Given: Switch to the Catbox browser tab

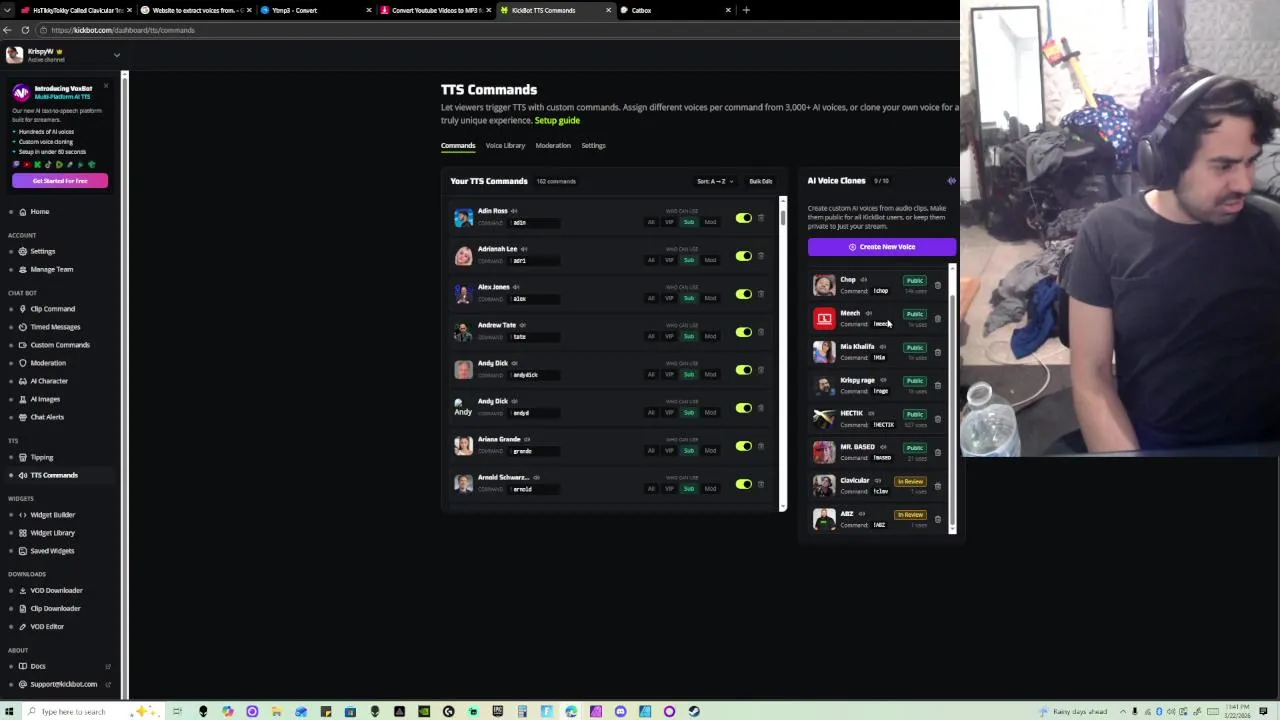Looking at the screenshot, I should tap(673, 10).
